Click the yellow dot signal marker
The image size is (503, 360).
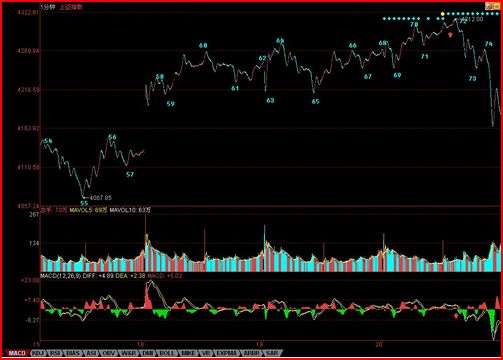coord(443,14)
